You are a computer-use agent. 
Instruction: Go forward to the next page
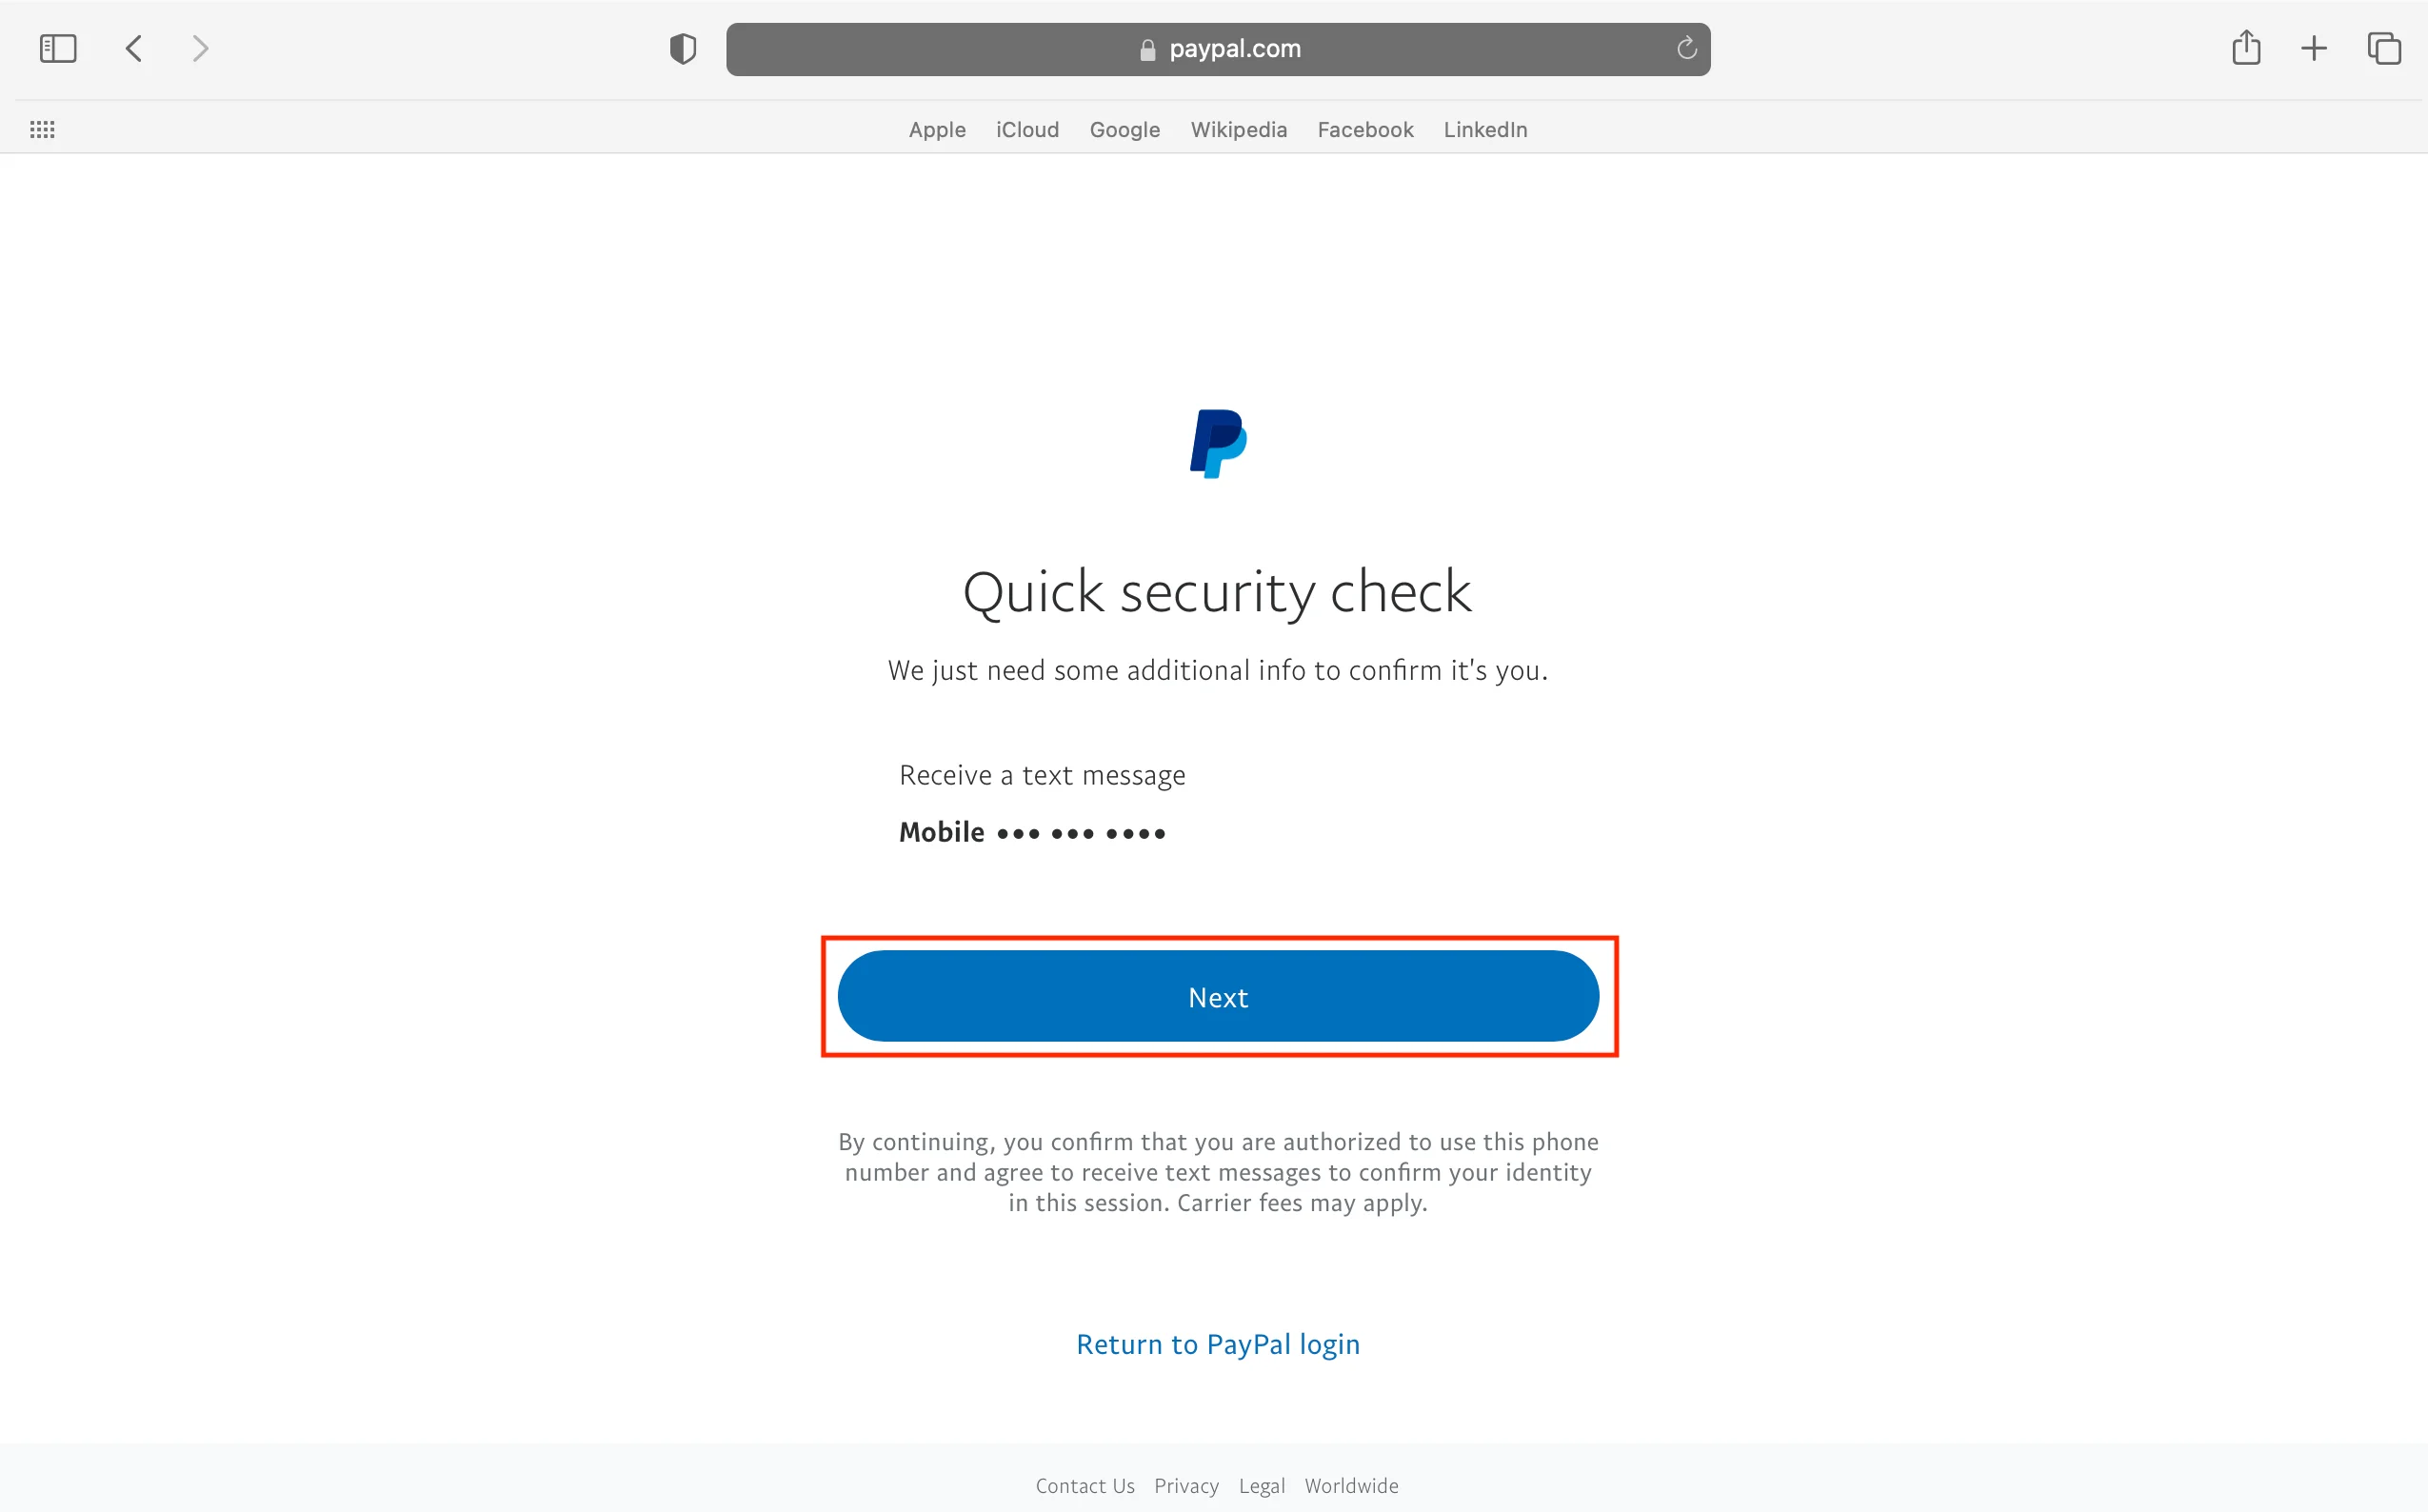(200, 48)
